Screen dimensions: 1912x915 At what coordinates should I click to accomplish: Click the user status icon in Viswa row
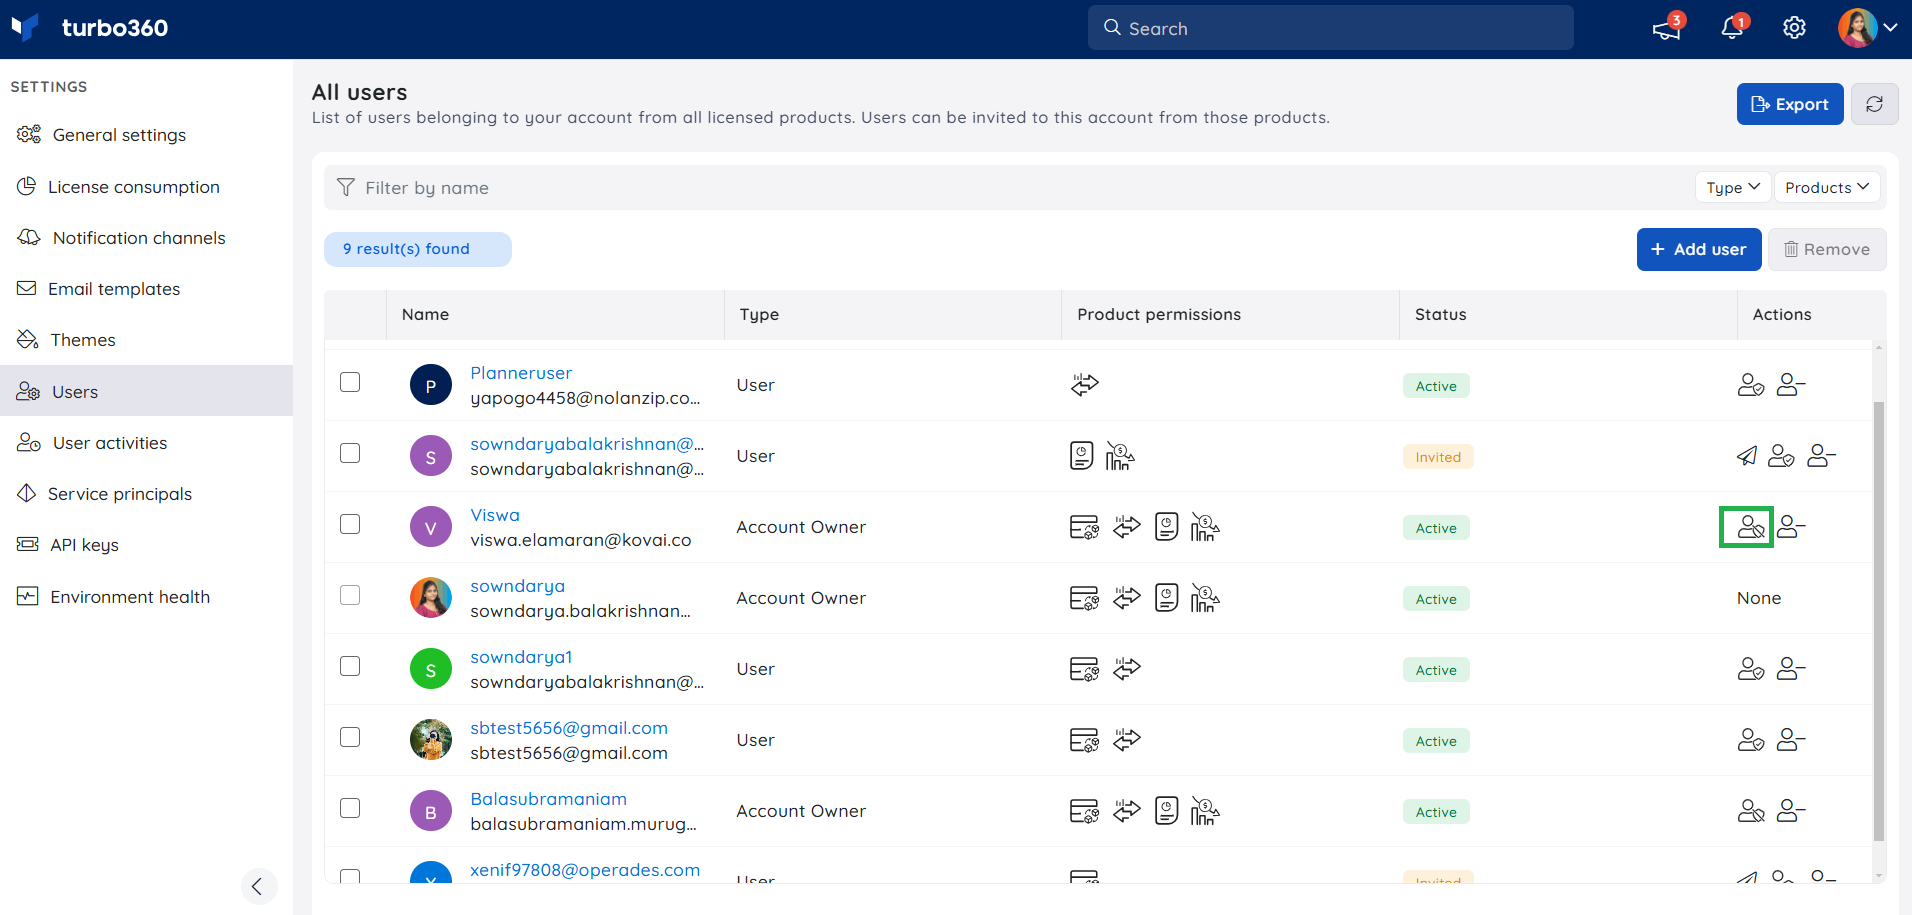[1751, 527]
